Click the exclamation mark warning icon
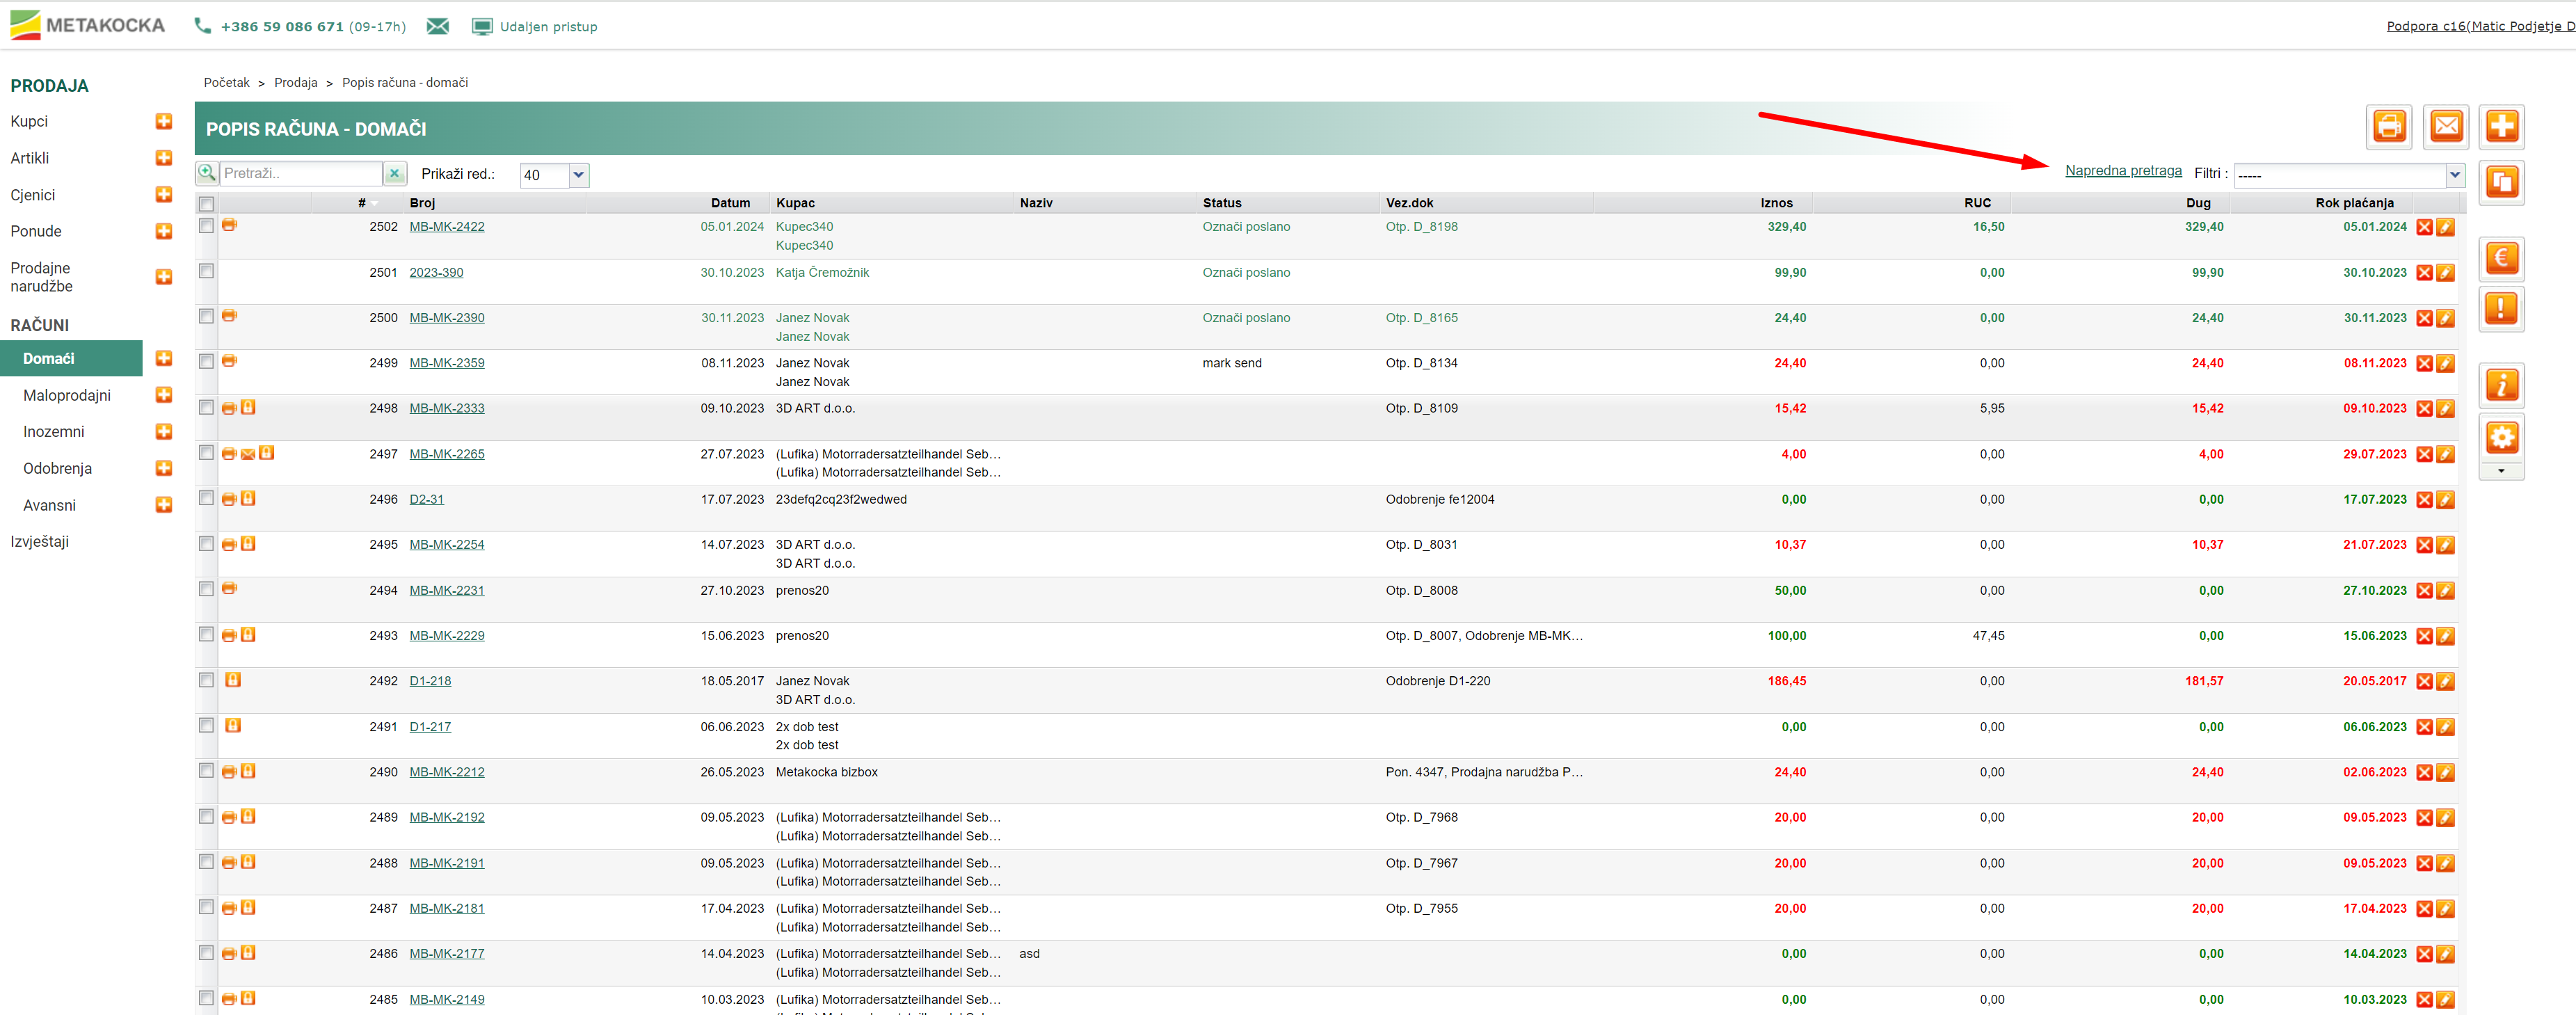The image size is (2576, 1015). [x=2501, y=309]
